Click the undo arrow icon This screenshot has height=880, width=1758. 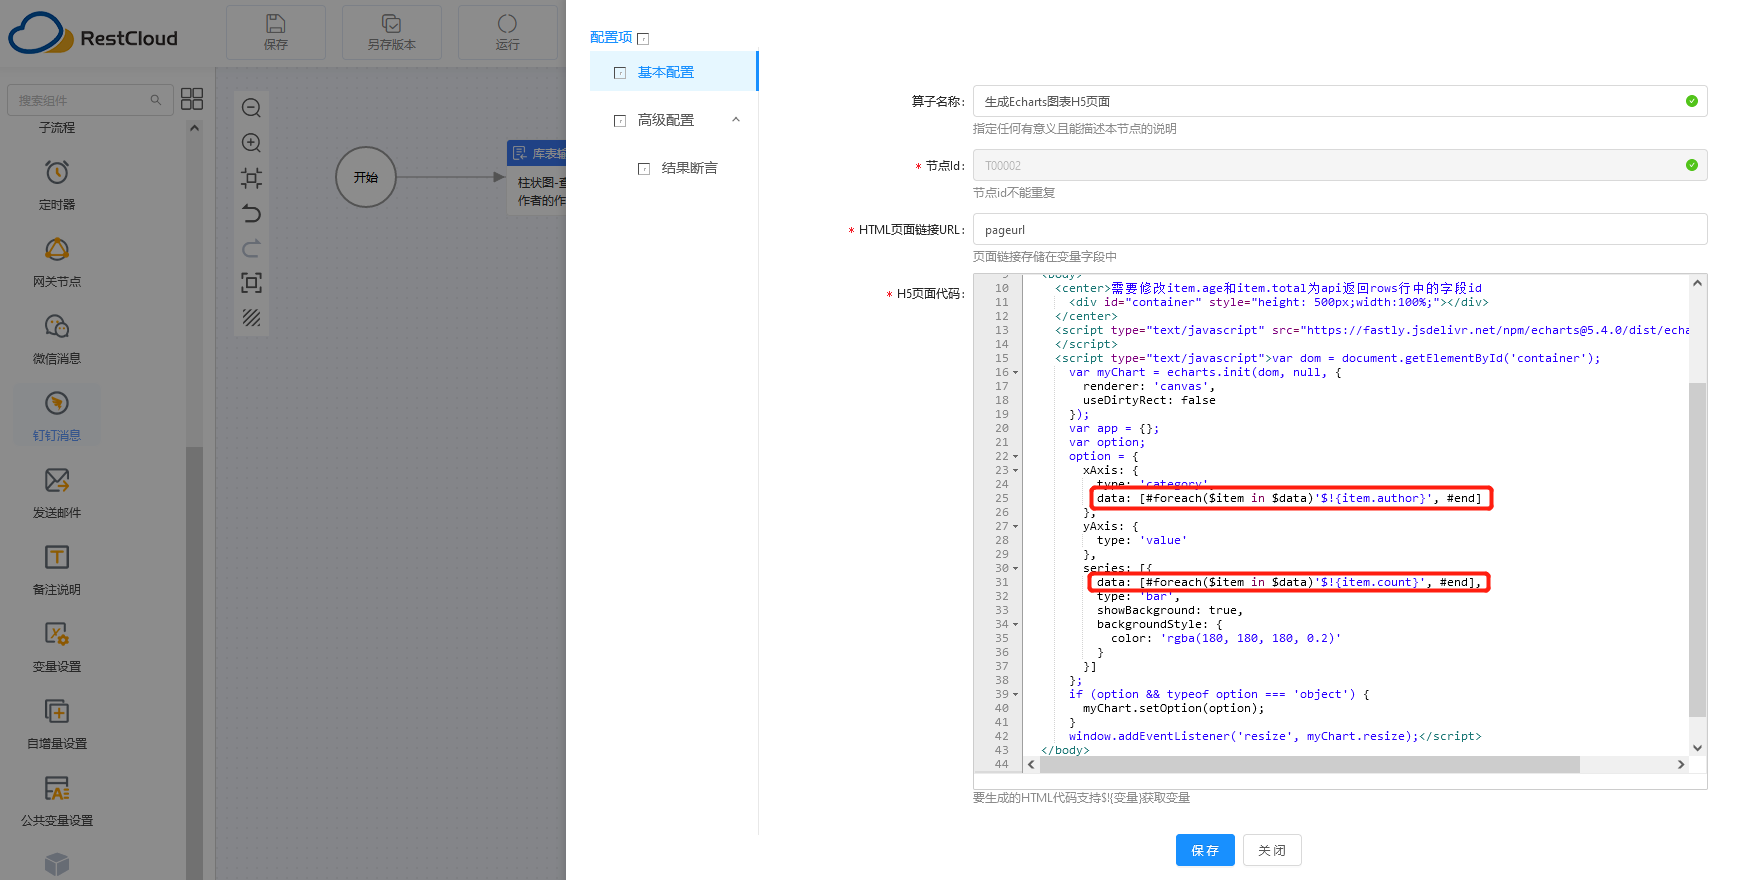coord(252,213)
